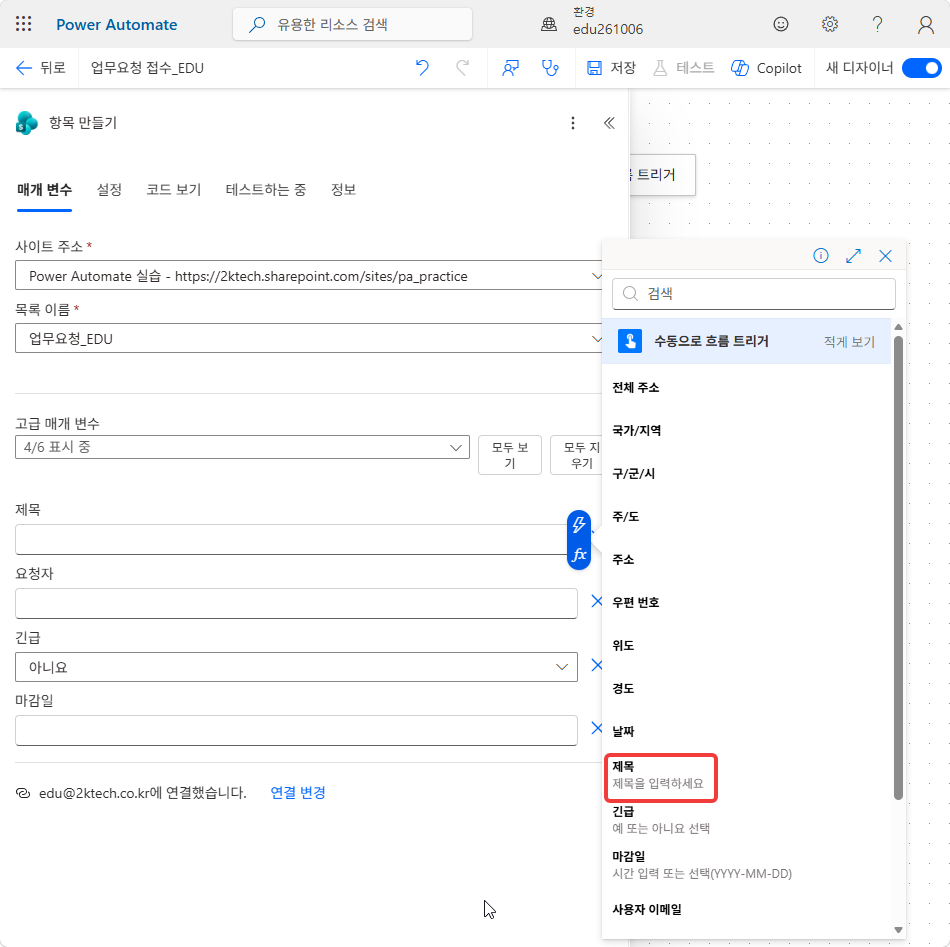Open the three-dot more options menu
This screenshot has width=950, height=947.
pos(573,123)
